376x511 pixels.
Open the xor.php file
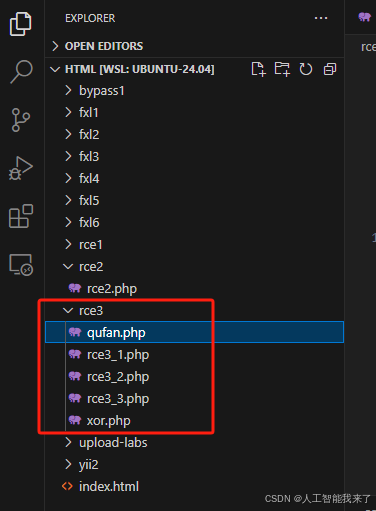click(195, 420)
